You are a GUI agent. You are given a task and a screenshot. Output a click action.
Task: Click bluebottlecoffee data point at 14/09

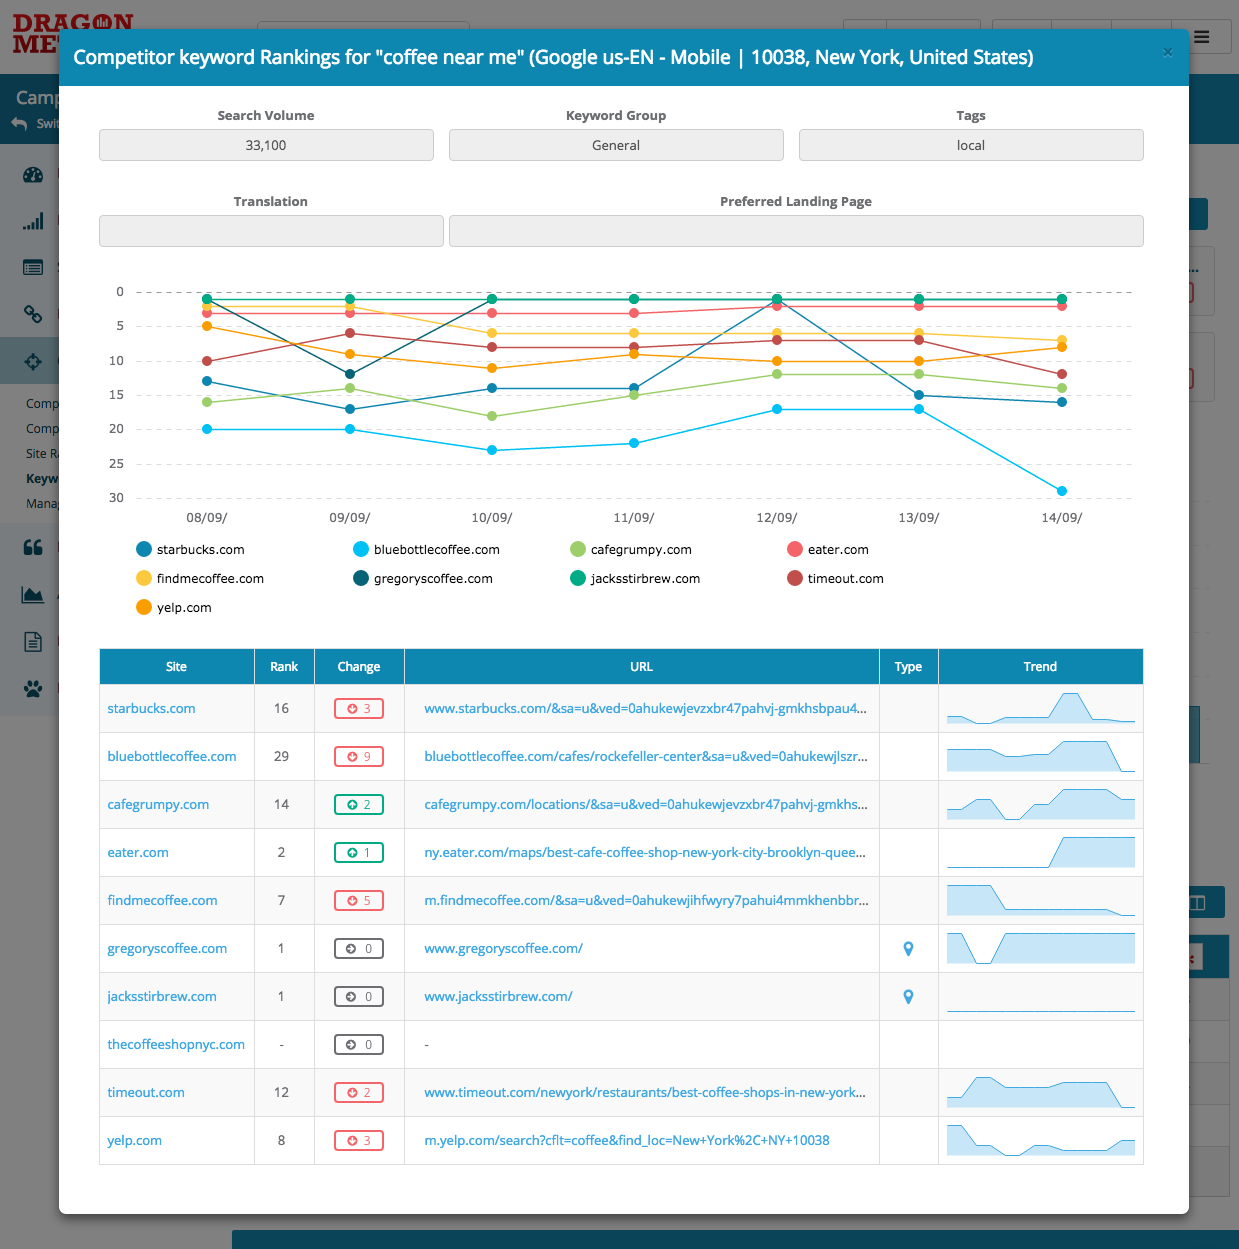pyautogui.click(x=1061, y=491)
